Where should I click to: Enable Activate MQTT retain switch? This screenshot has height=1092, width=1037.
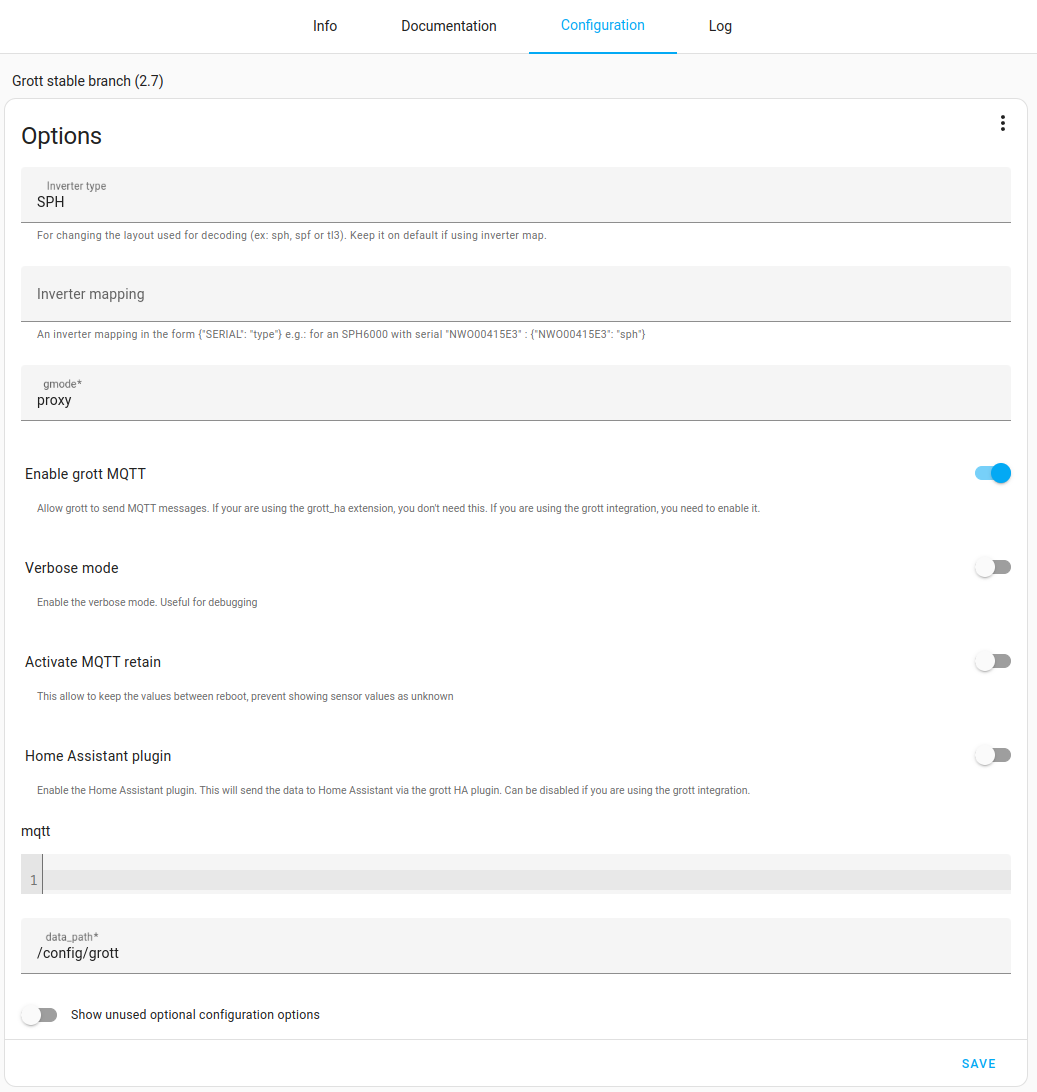tap(992, 662)
